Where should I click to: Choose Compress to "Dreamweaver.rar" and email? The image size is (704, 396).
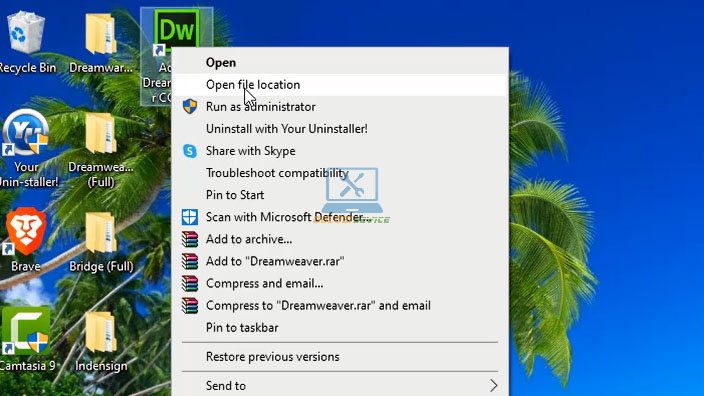tap(340, 305)
